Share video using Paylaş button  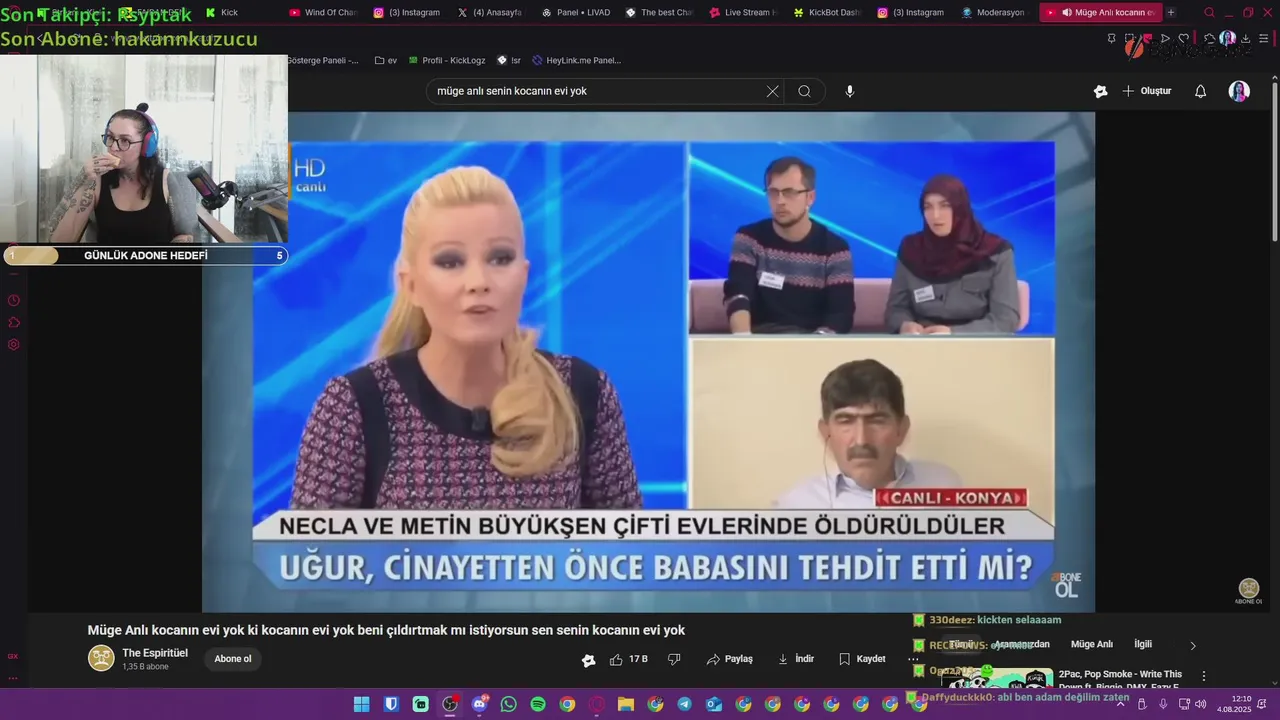[730, 659]
